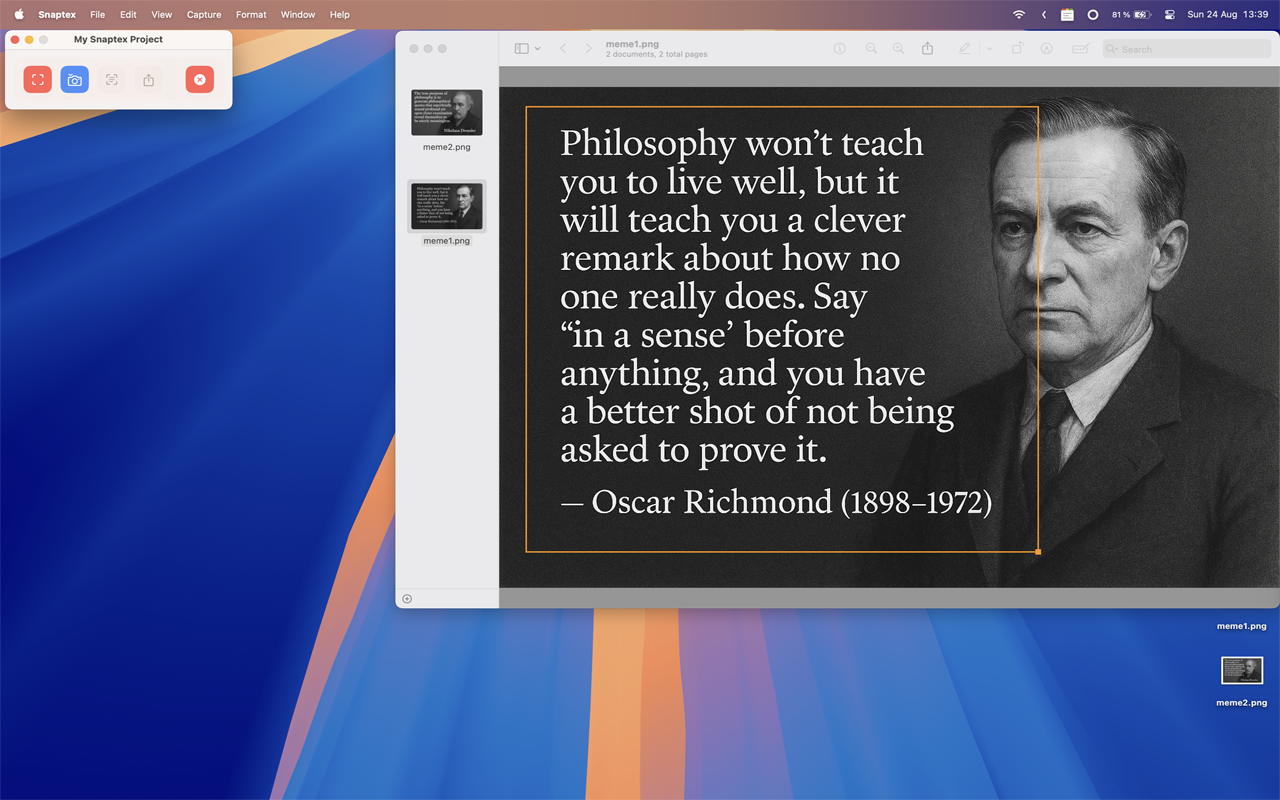Expand hidden menu bar items with chevron
This screenshot has height=800, width=1280.
click(1044, 15)
